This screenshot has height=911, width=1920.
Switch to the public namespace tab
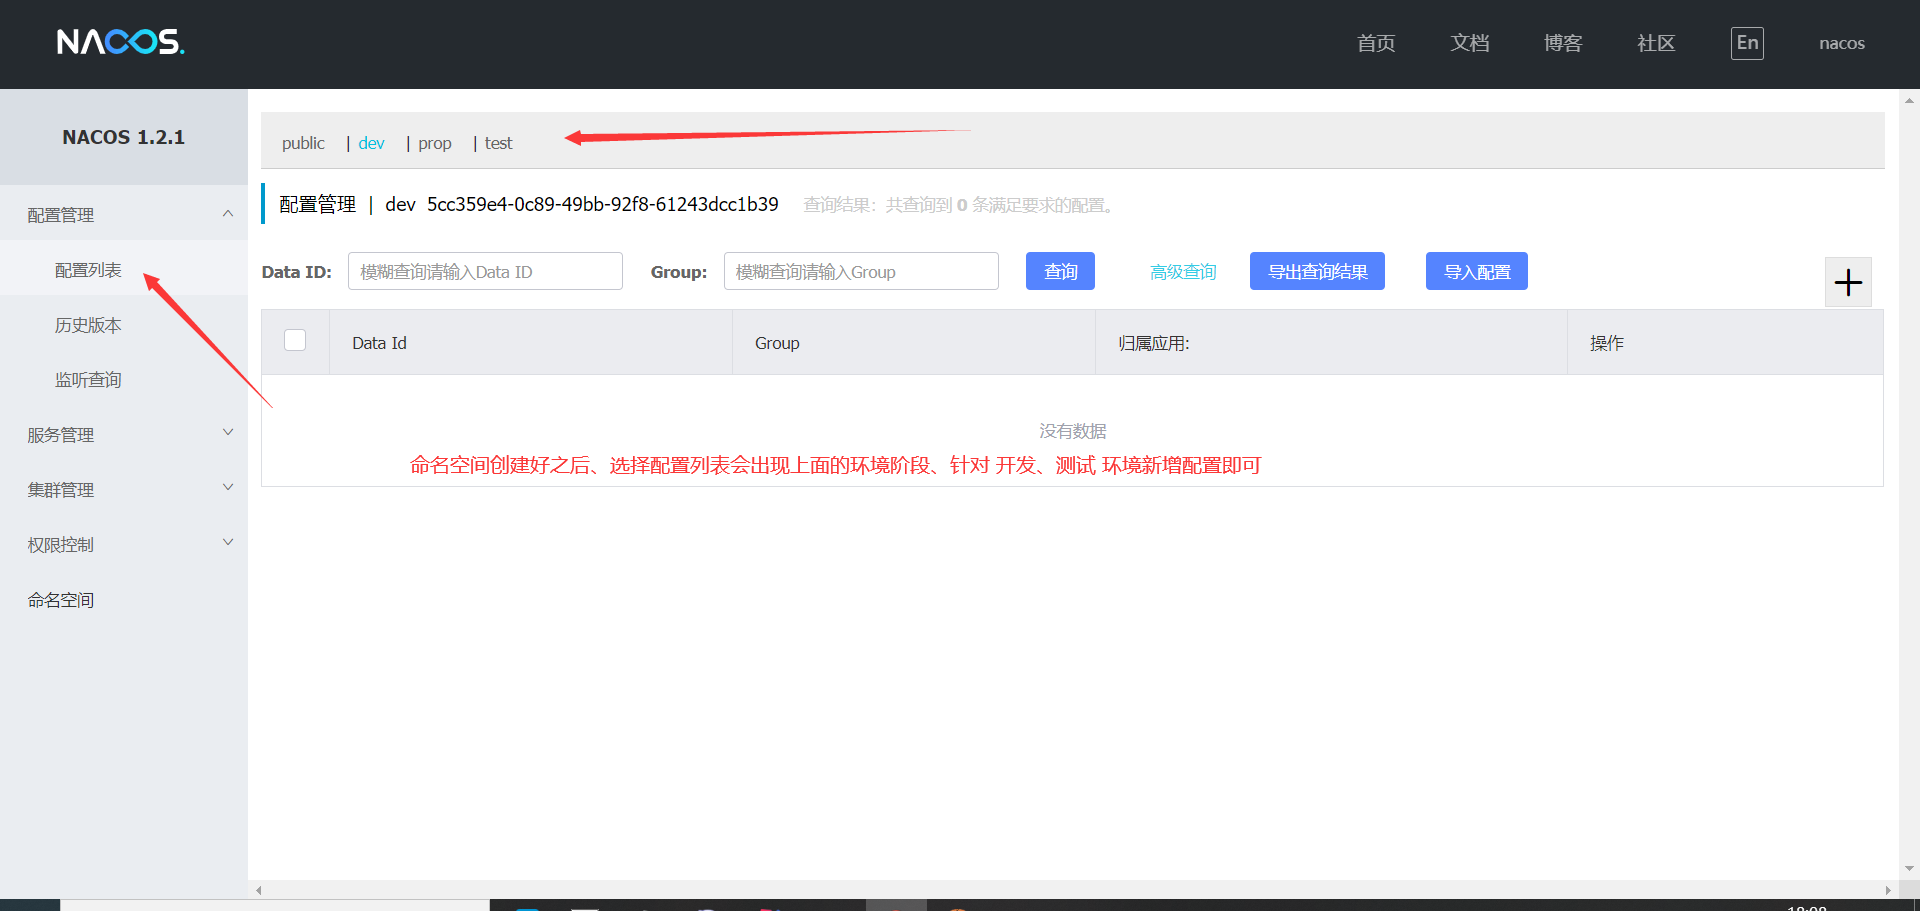pyautogui.click(x=303, y=143)
